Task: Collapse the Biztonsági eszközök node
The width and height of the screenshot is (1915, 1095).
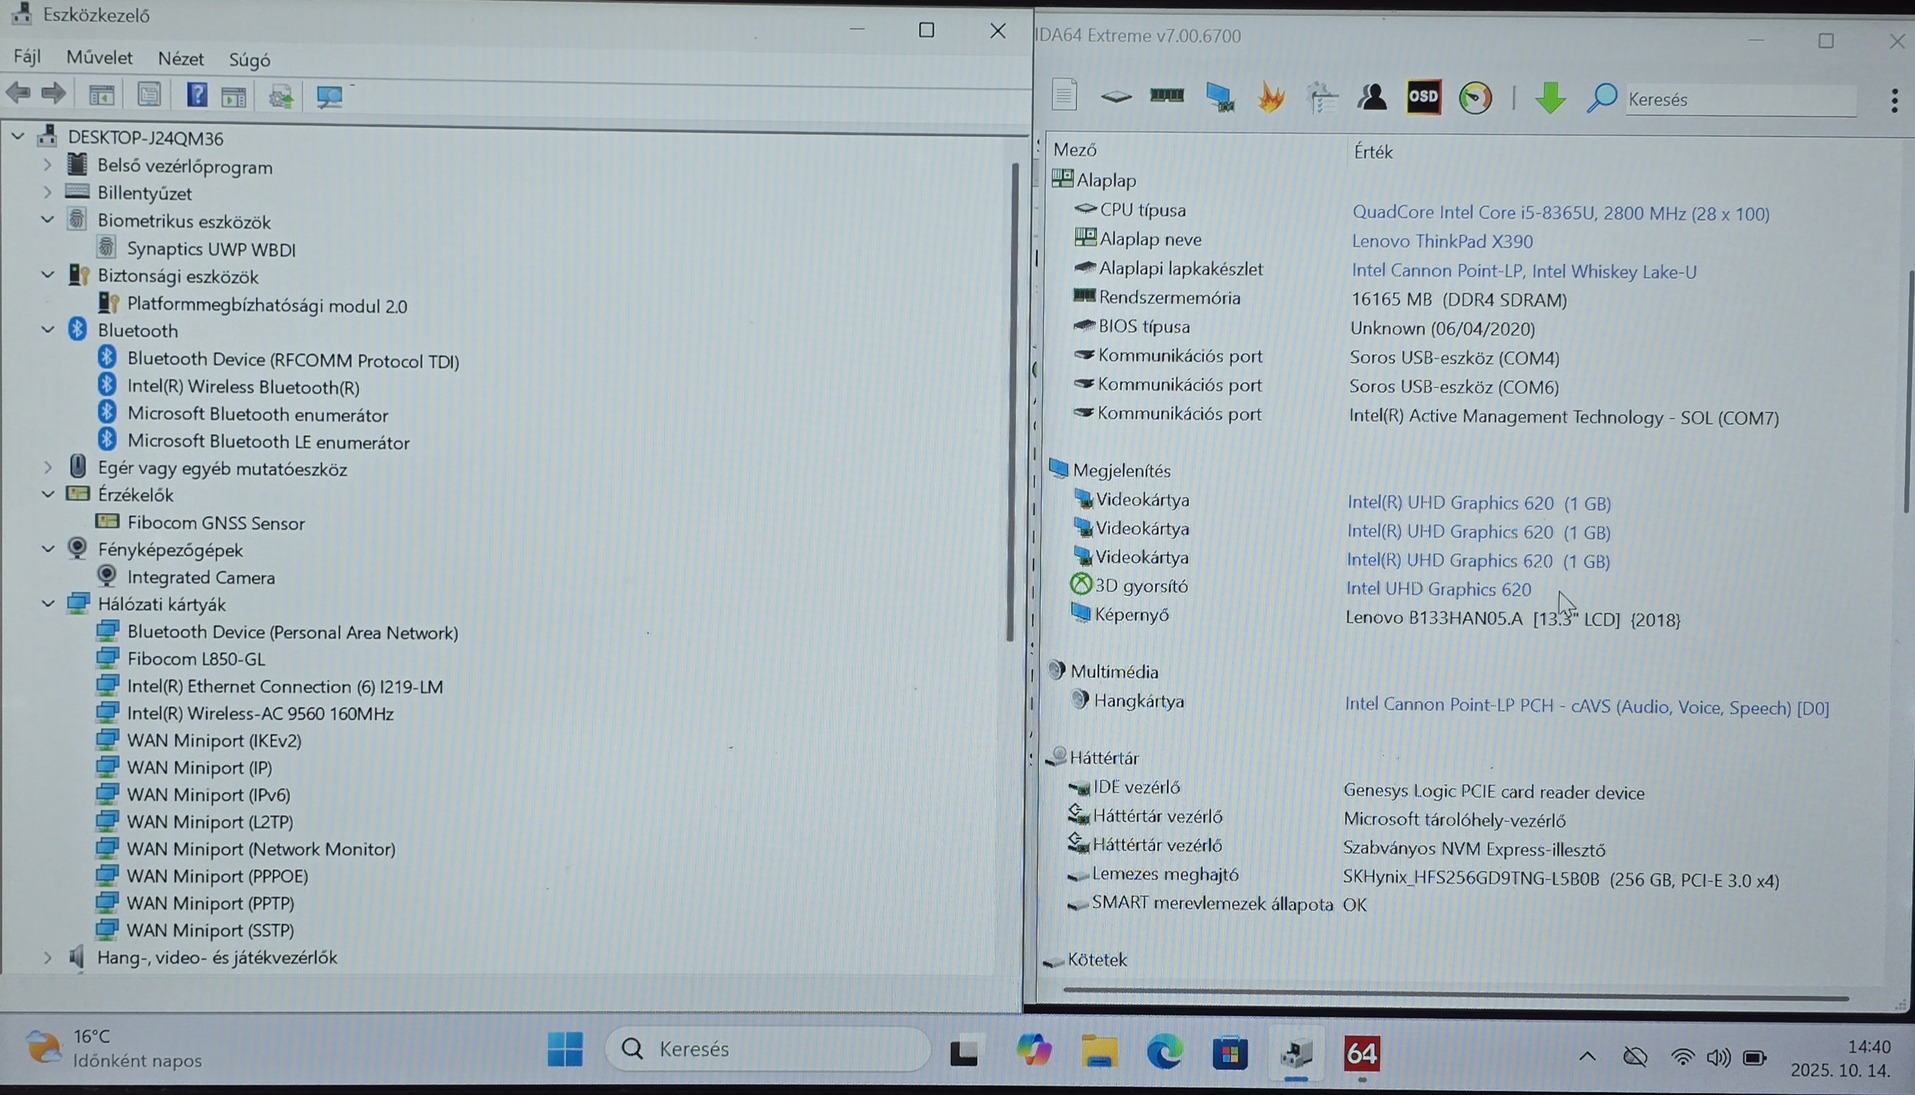Action: click(47, 275)
